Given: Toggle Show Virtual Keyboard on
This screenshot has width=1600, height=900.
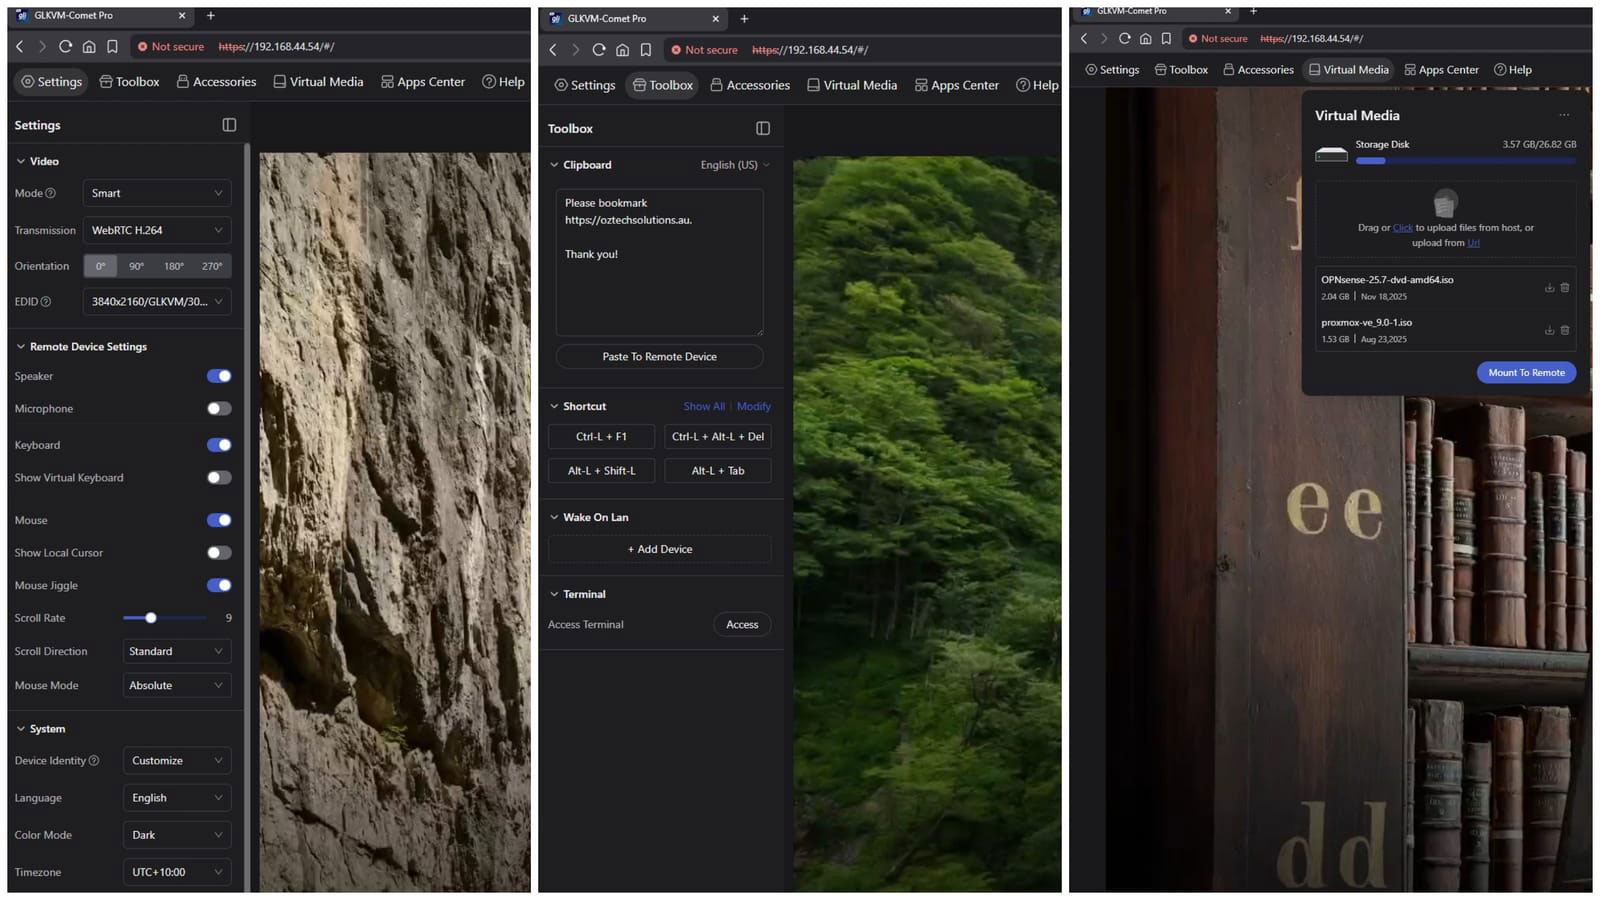Looking at the screenshot, I should (219, 478).
